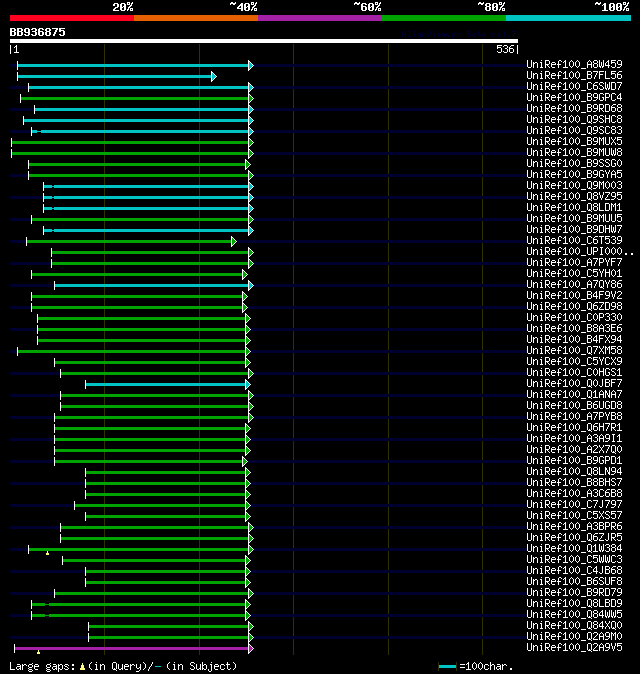Click the UniRef100_C0HGS1 label

tap(574, 373)
